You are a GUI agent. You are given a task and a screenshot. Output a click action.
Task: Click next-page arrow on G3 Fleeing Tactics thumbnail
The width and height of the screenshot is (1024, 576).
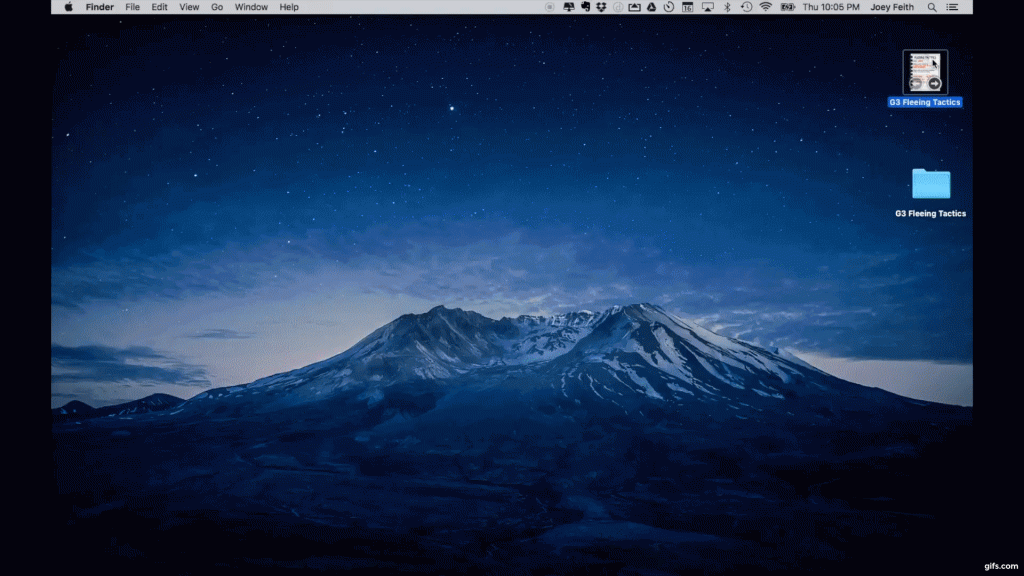pyautogui.click(x=934, y=83)
